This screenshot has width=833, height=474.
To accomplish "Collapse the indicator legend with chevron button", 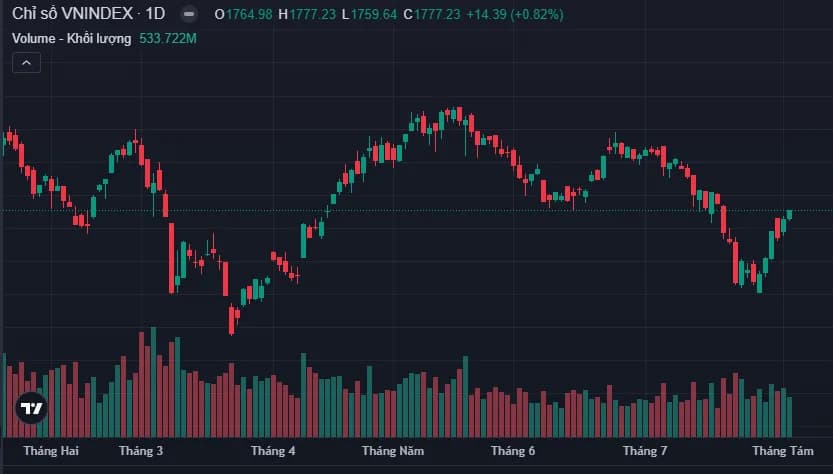I will click(x=26, y=63).
